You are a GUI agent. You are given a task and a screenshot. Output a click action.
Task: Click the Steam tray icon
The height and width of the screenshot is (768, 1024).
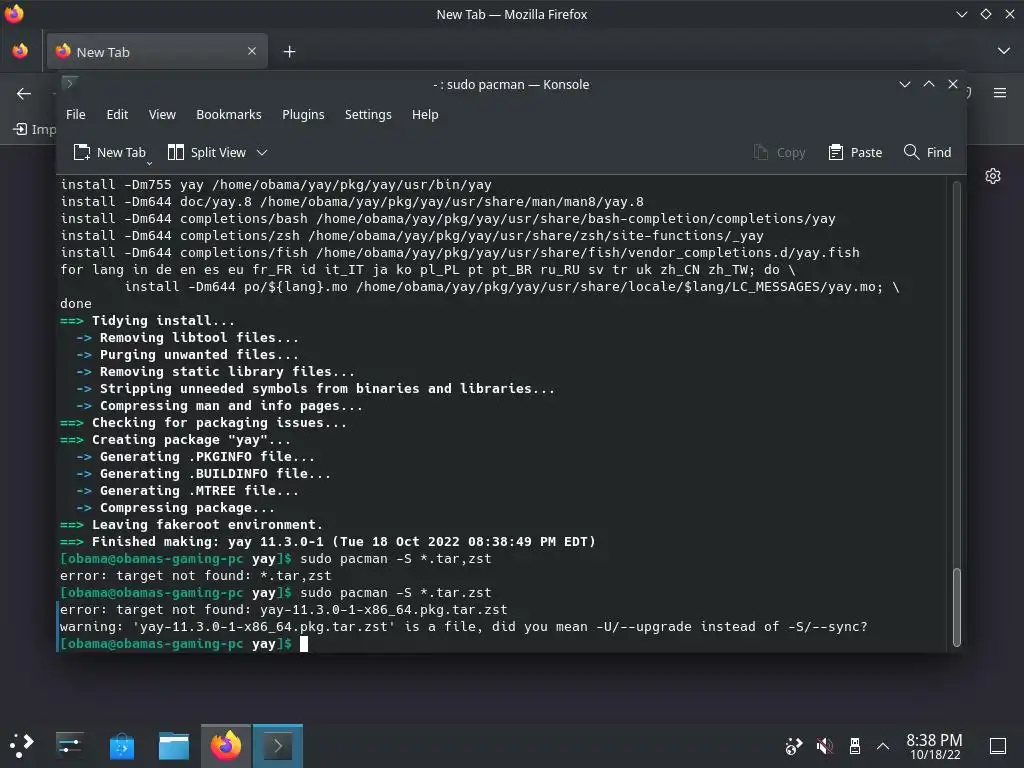793,745
